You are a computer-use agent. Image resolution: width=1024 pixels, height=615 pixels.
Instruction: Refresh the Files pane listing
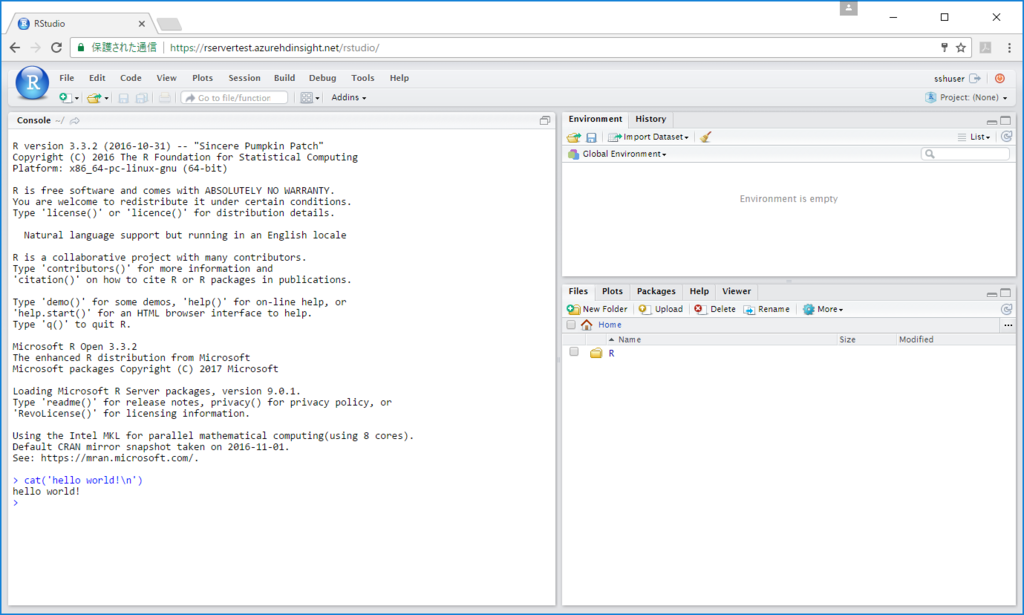1006,309
